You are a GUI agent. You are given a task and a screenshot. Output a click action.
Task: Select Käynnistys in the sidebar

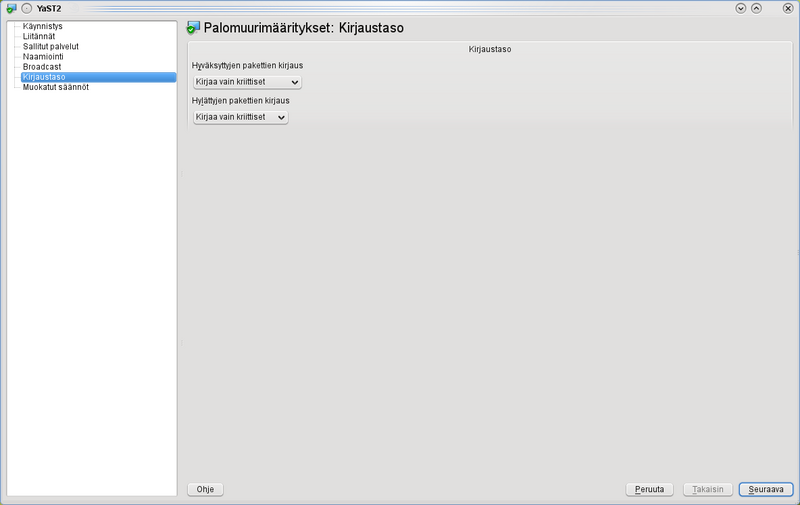pos(43,26)
